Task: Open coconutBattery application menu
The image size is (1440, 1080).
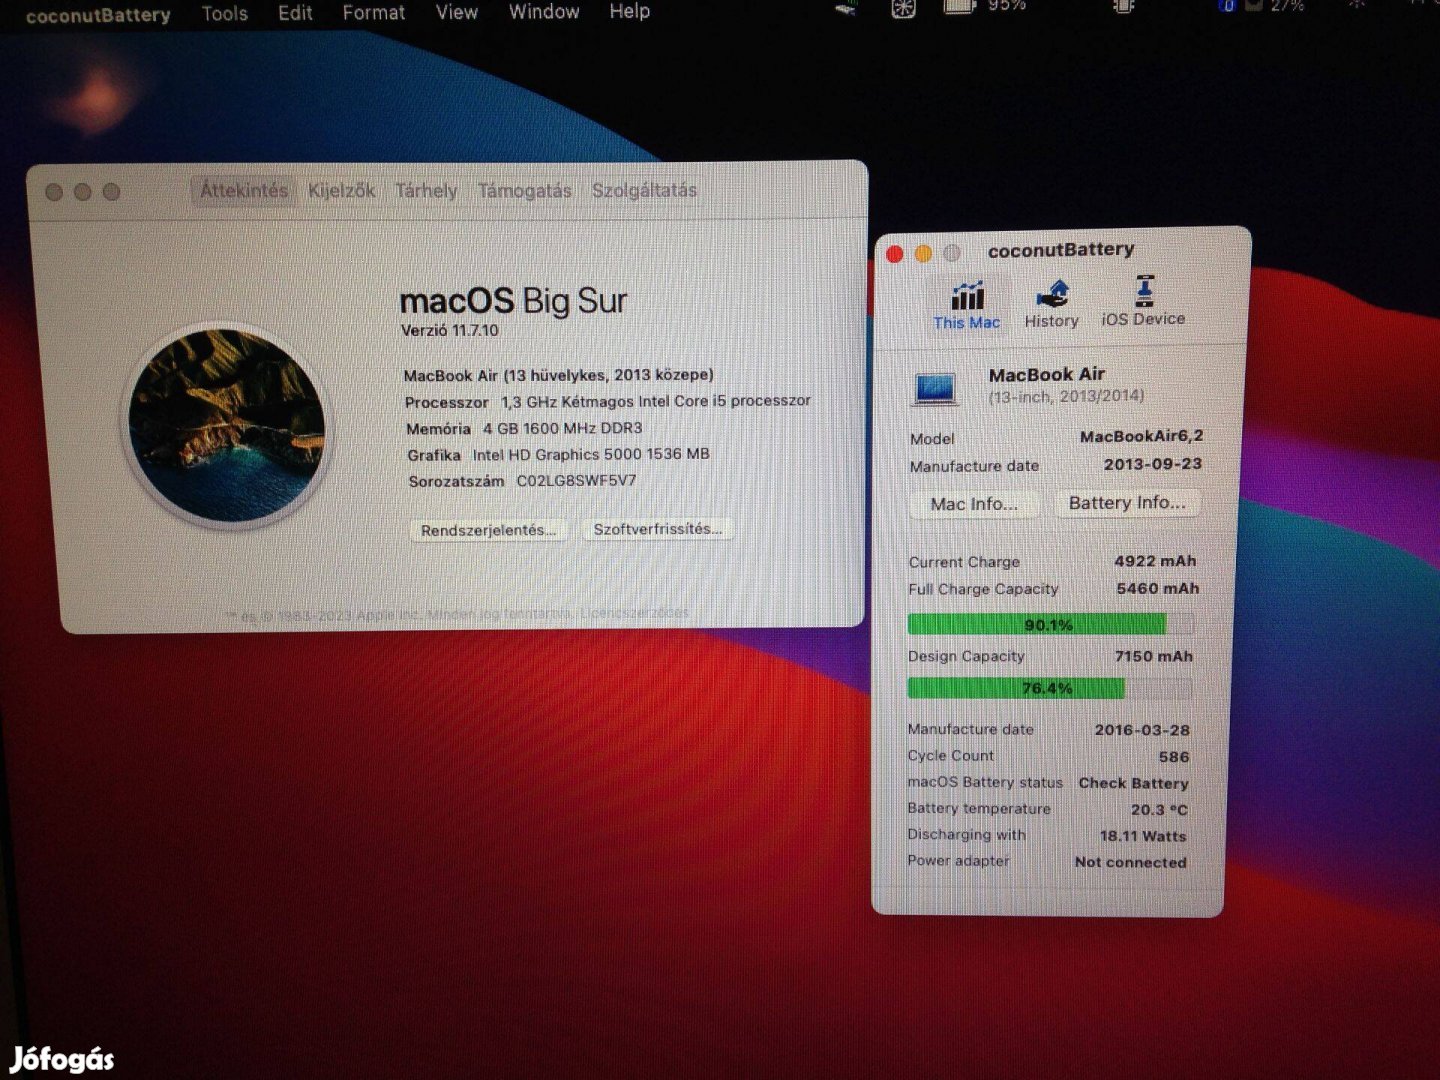Action: (98, 15)
